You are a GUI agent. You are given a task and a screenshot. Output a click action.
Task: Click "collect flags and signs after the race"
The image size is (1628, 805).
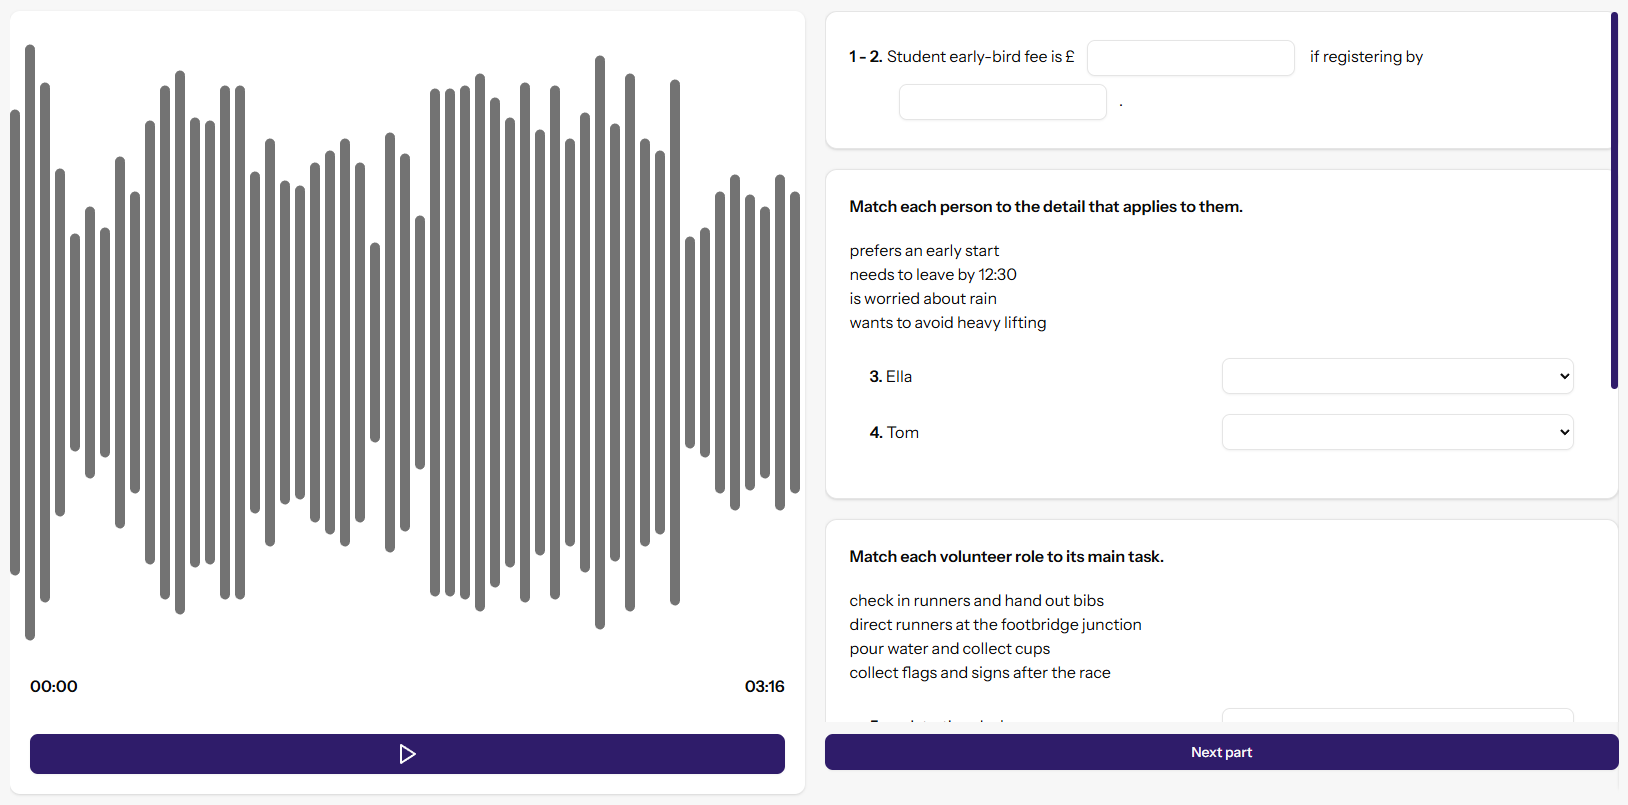980,673
